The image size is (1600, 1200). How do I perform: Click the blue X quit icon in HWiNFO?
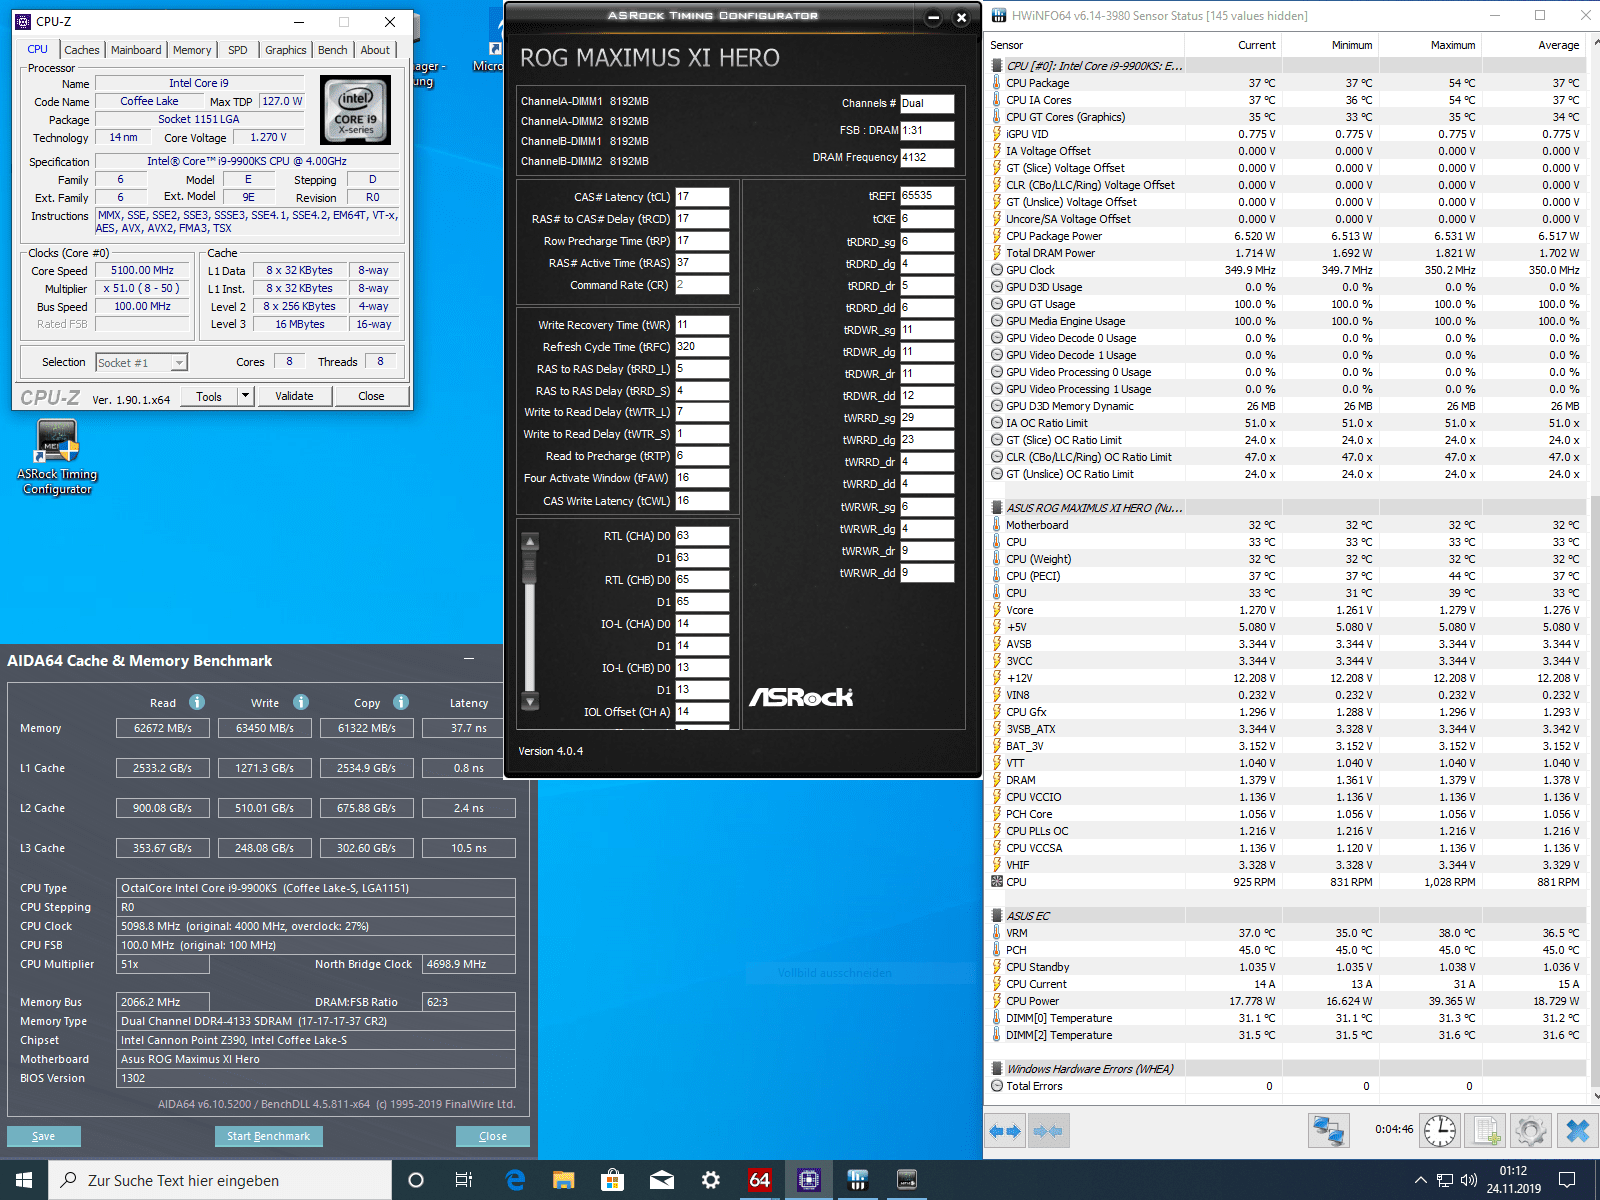1577,1131
